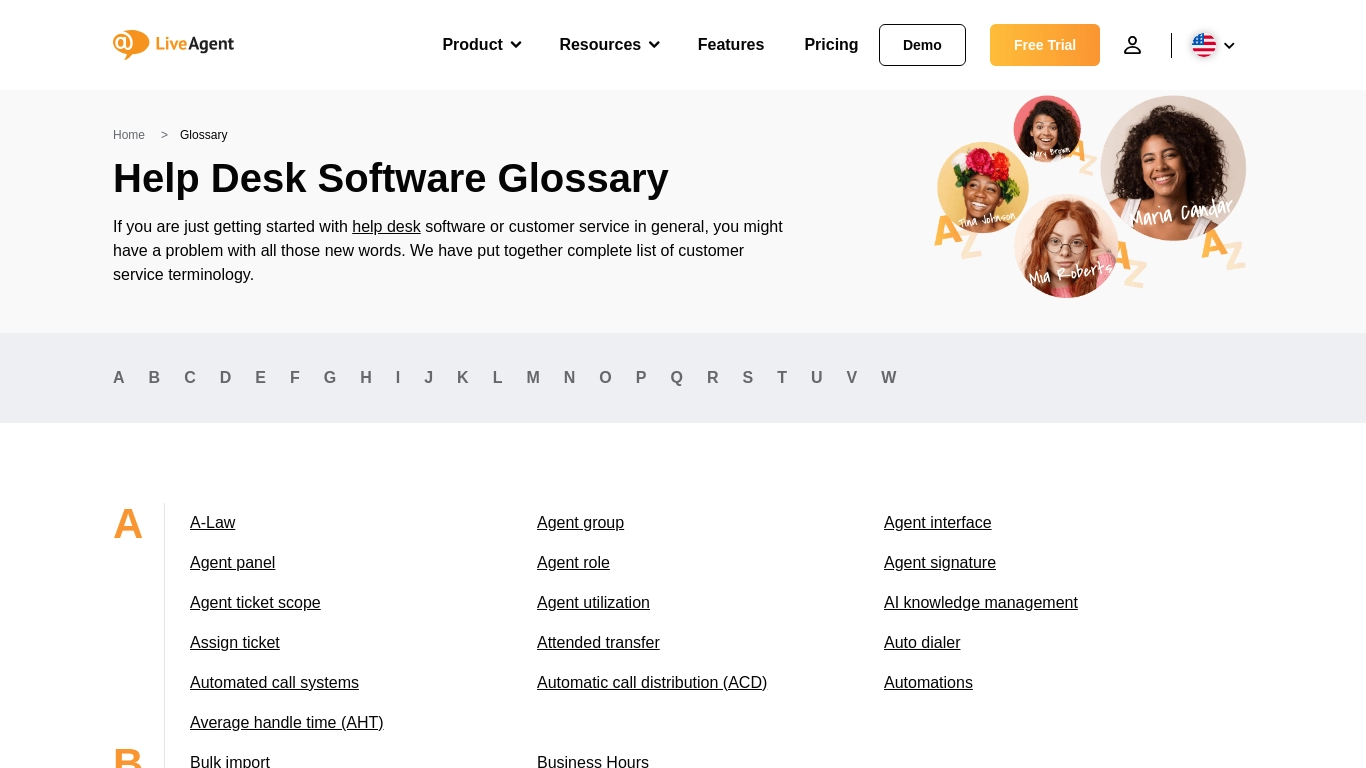
Task: Click the Maria Candar avatar photo
Action: tap(1172, 165)
